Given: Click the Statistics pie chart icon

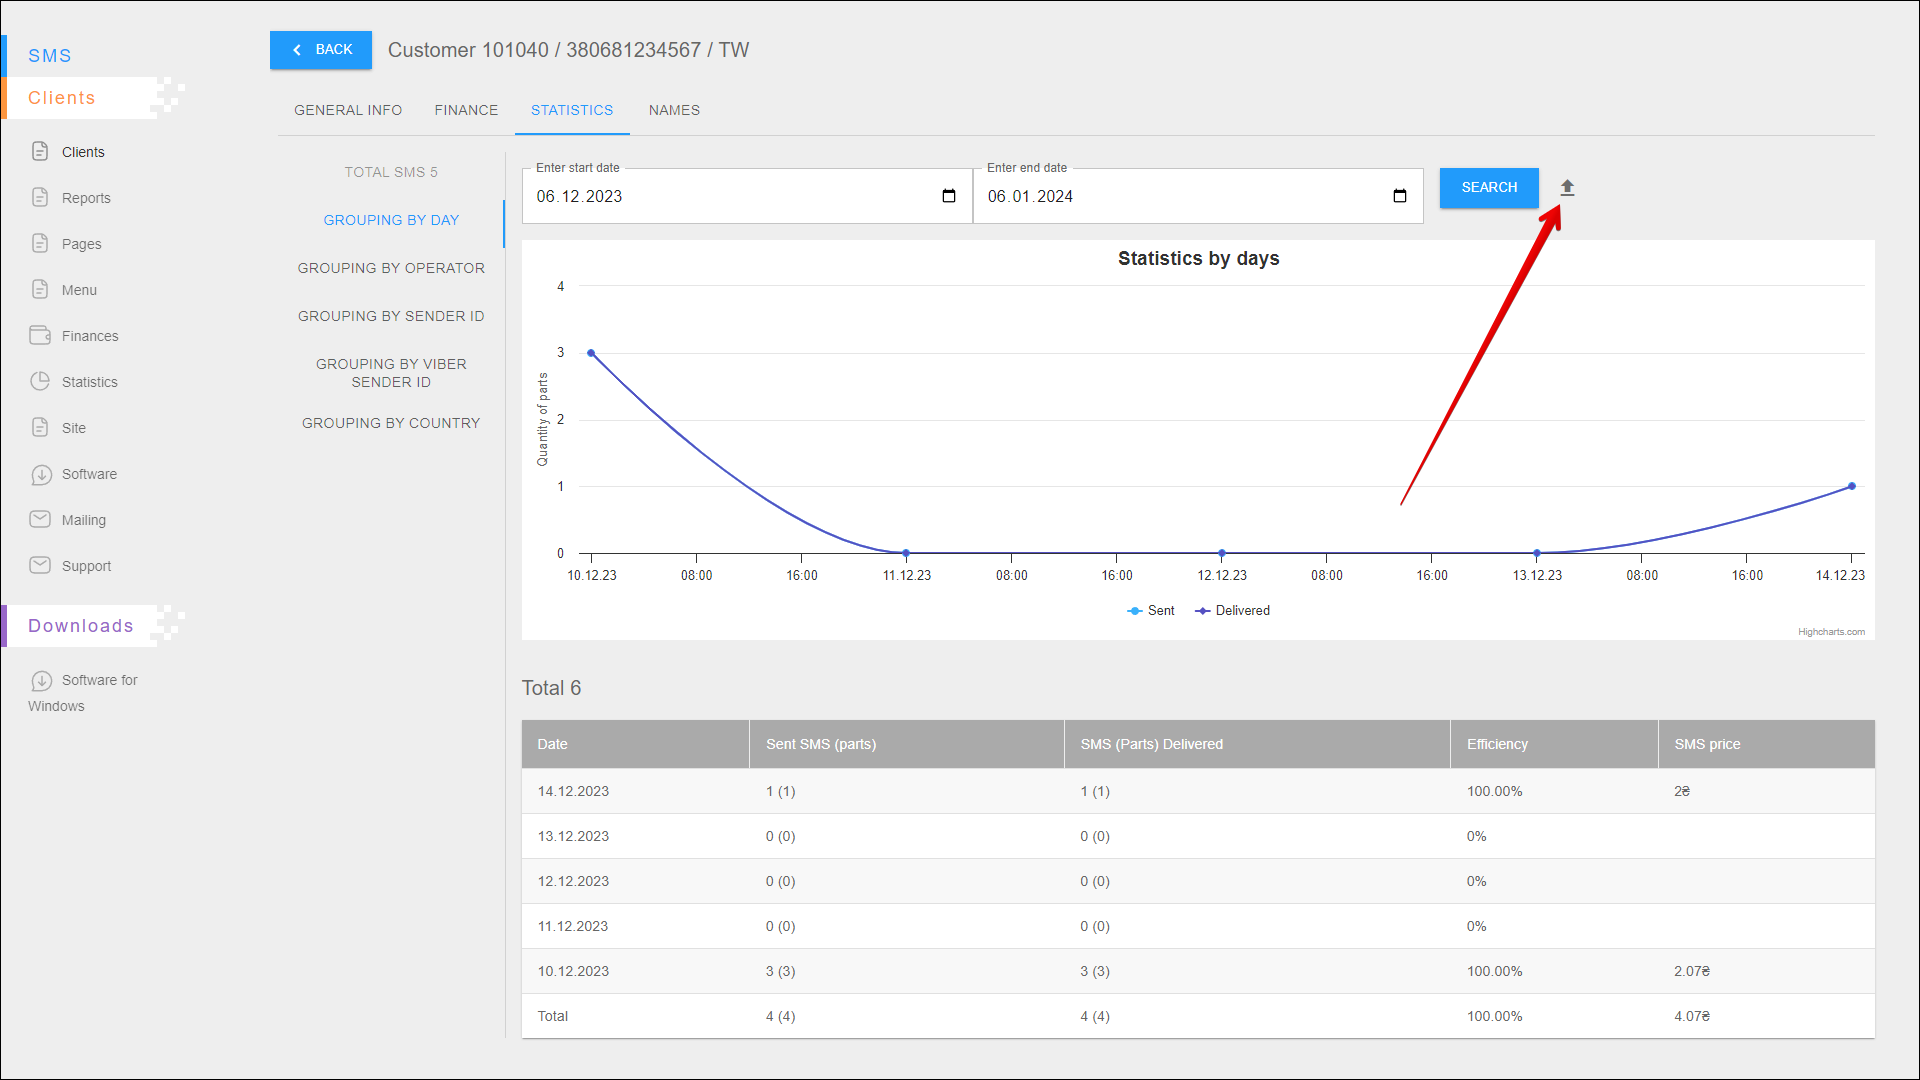Looking at the screenshot, I should point(40,381).
